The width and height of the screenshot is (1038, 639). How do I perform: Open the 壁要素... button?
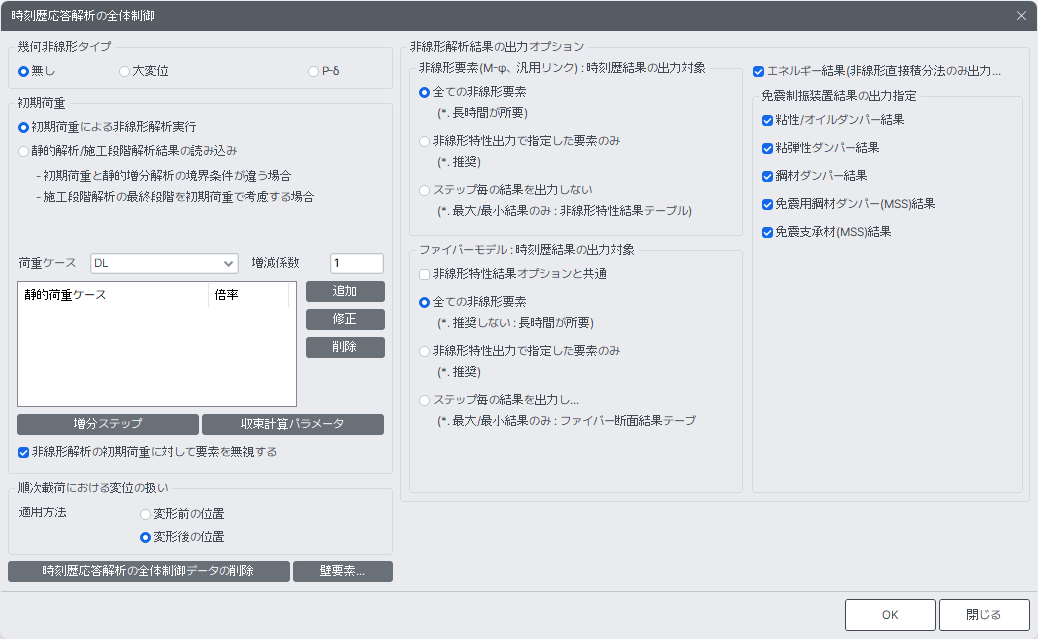pyautogui.click(x=343, y=571)
